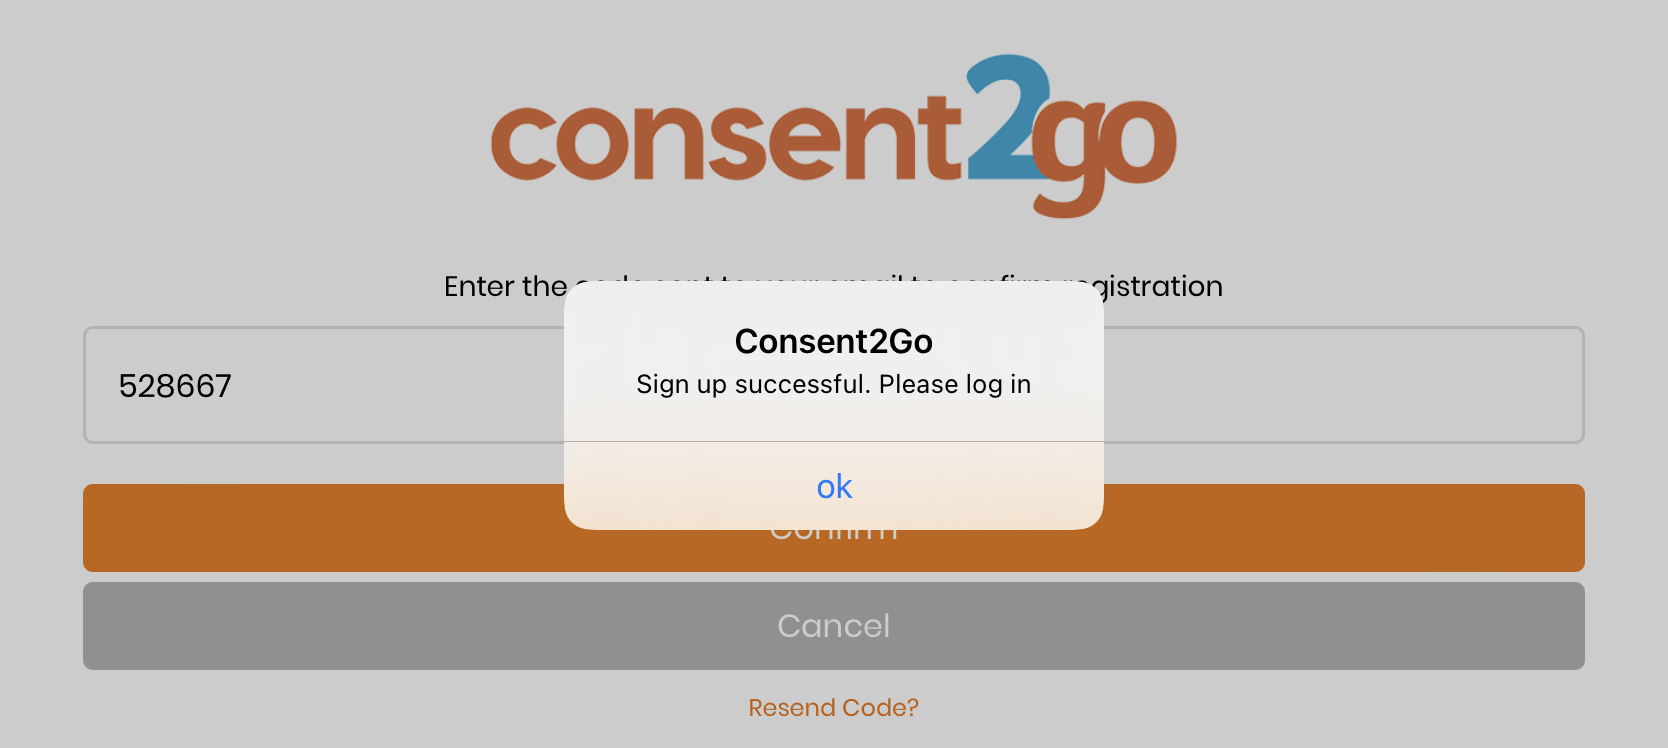The width and height of the screenshot is (1668, 748).
Task: Tap the Consent2Go dialog title
Action: coord(833,341)
